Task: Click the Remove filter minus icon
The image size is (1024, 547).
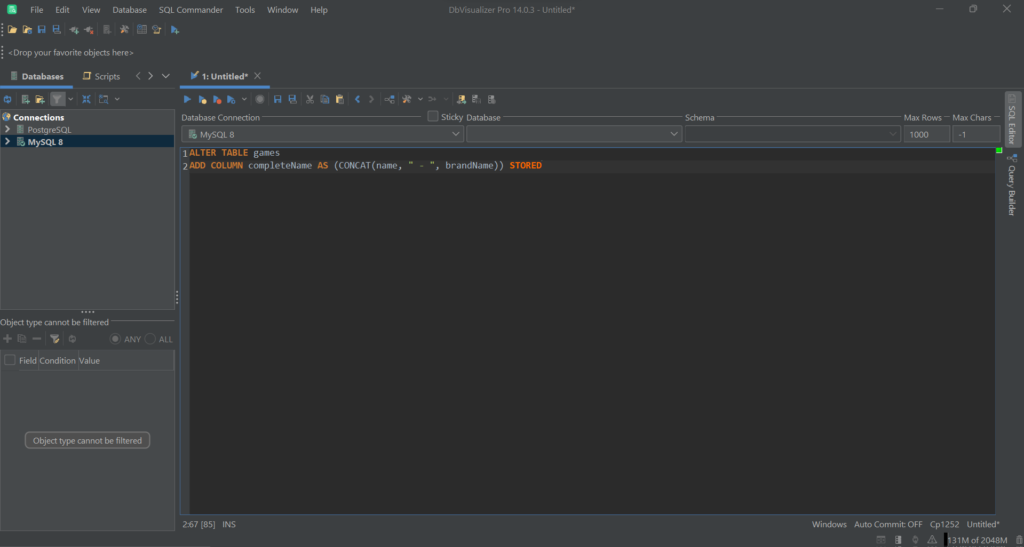Action: tap(37, 339)
